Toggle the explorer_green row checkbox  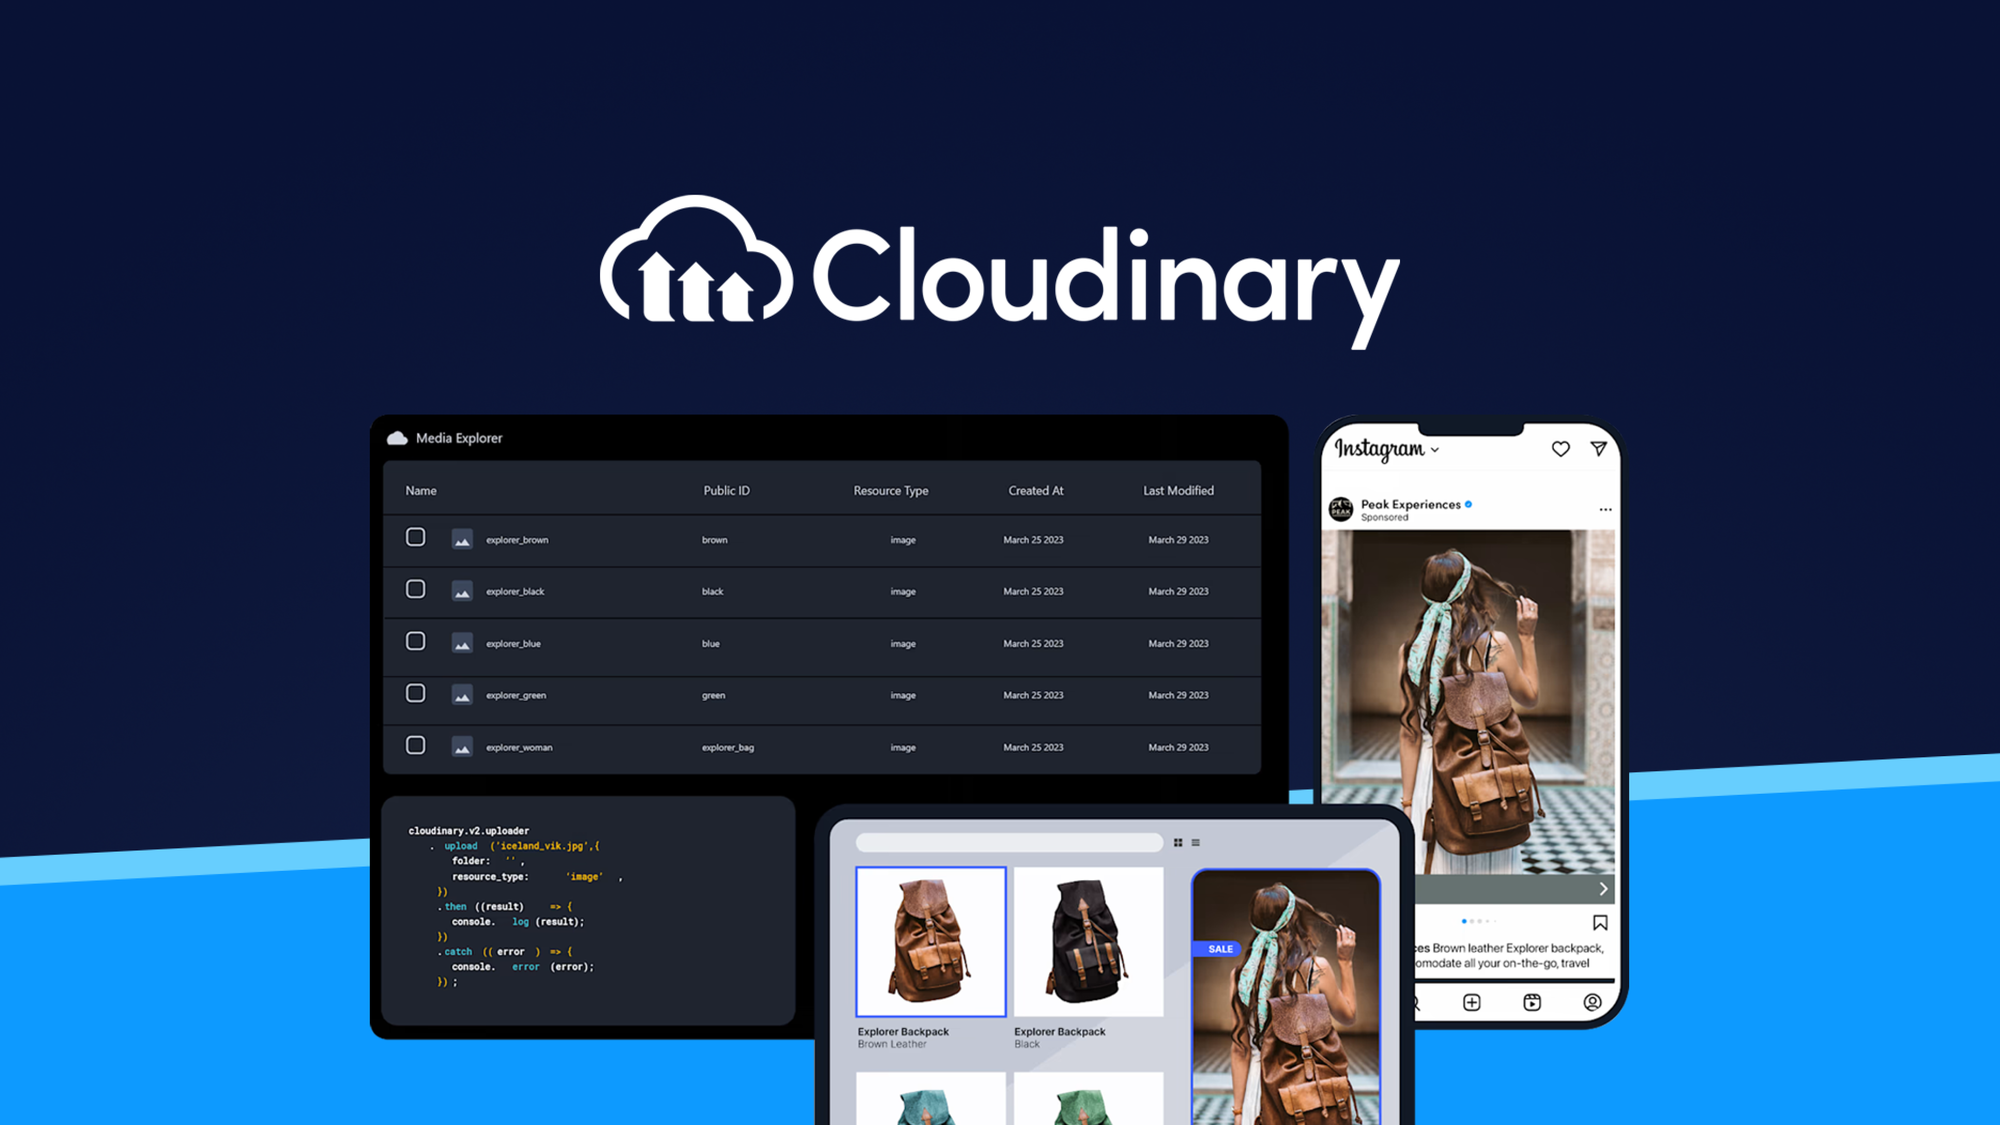(x=415, y=692)
